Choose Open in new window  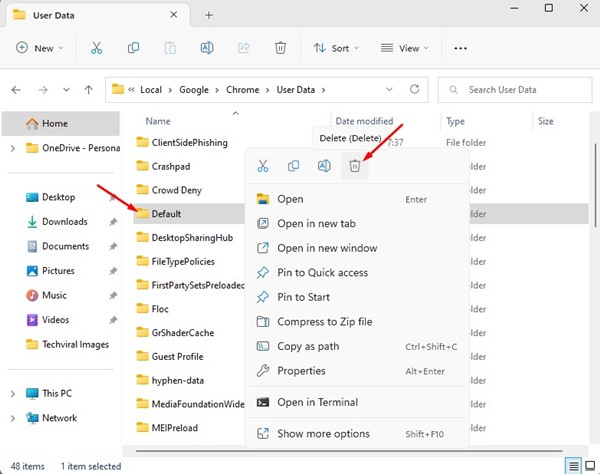click(x=357, y=248)
